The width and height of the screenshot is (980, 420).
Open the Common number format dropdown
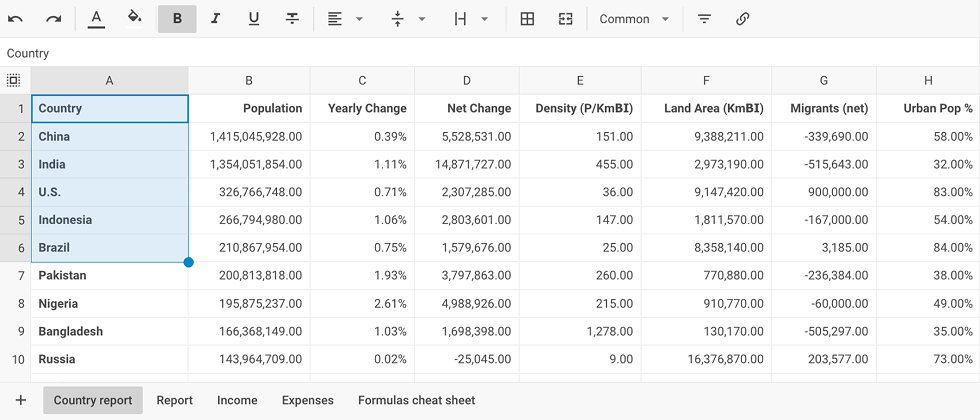point(634,19)
